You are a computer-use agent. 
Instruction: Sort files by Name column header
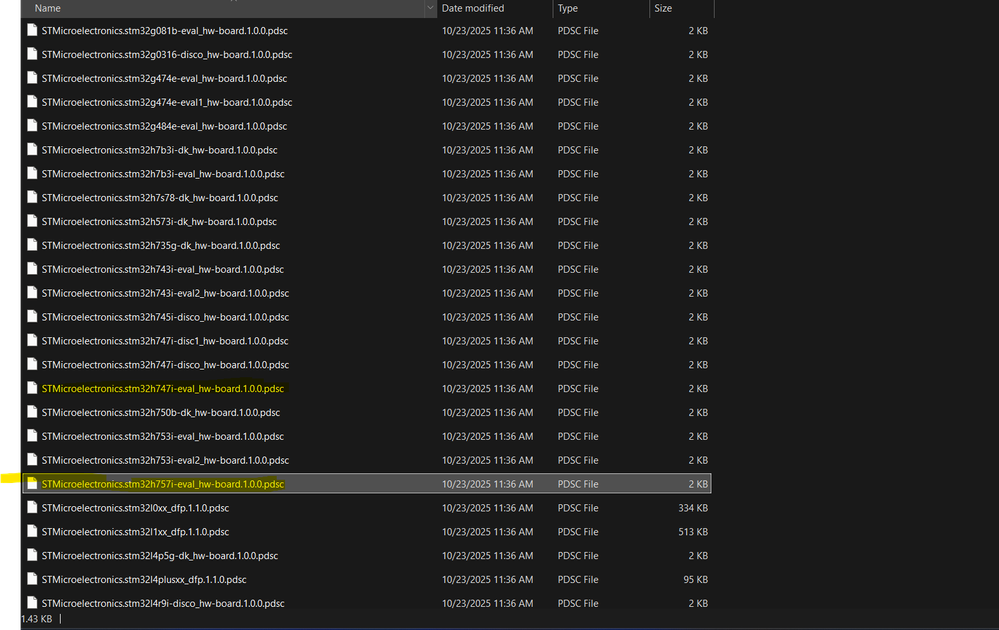(48, 8)
